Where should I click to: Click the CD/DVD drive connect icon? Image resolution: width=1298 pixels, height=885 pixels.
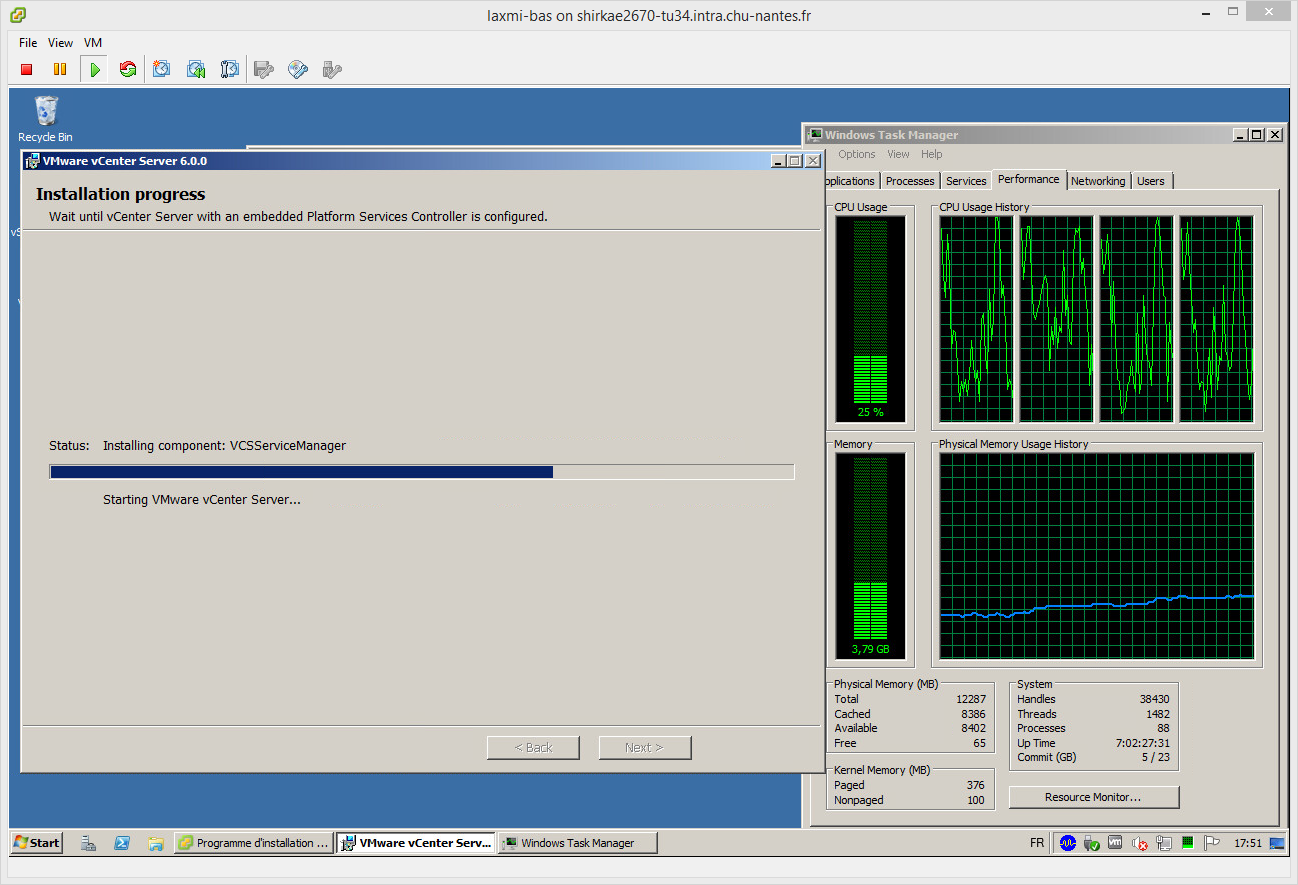point(298,69)
